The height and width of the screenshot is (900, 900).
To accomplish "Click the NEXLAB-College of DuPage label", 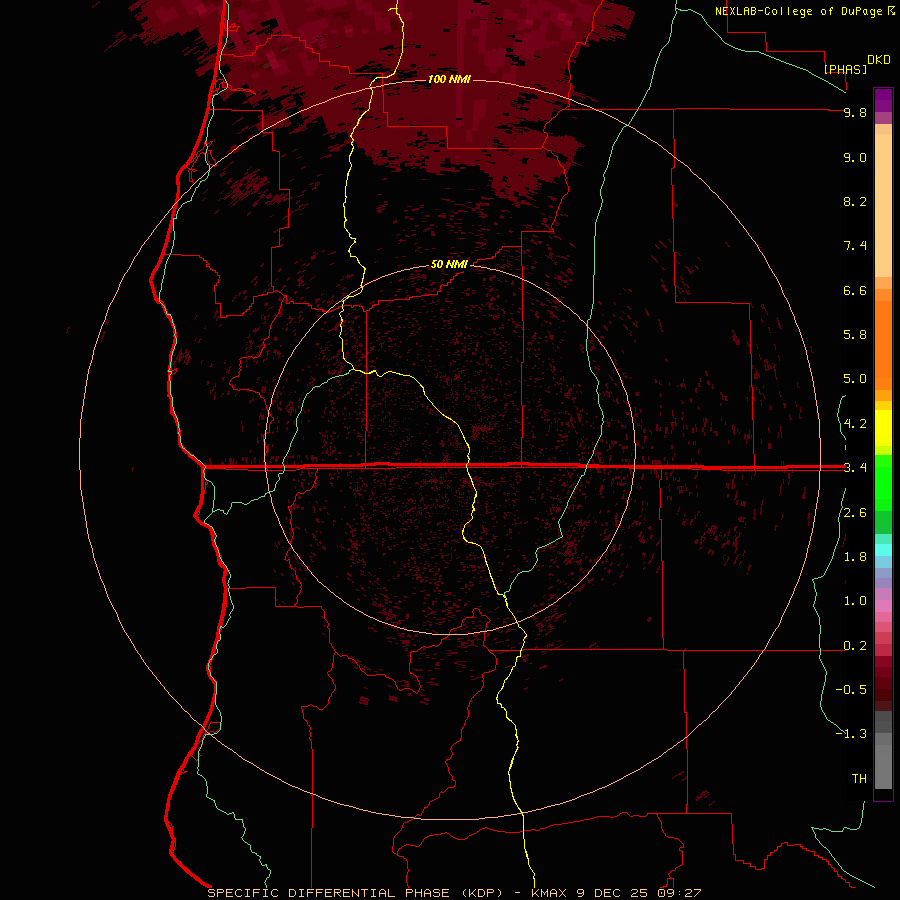I will (x=799, y=11).
